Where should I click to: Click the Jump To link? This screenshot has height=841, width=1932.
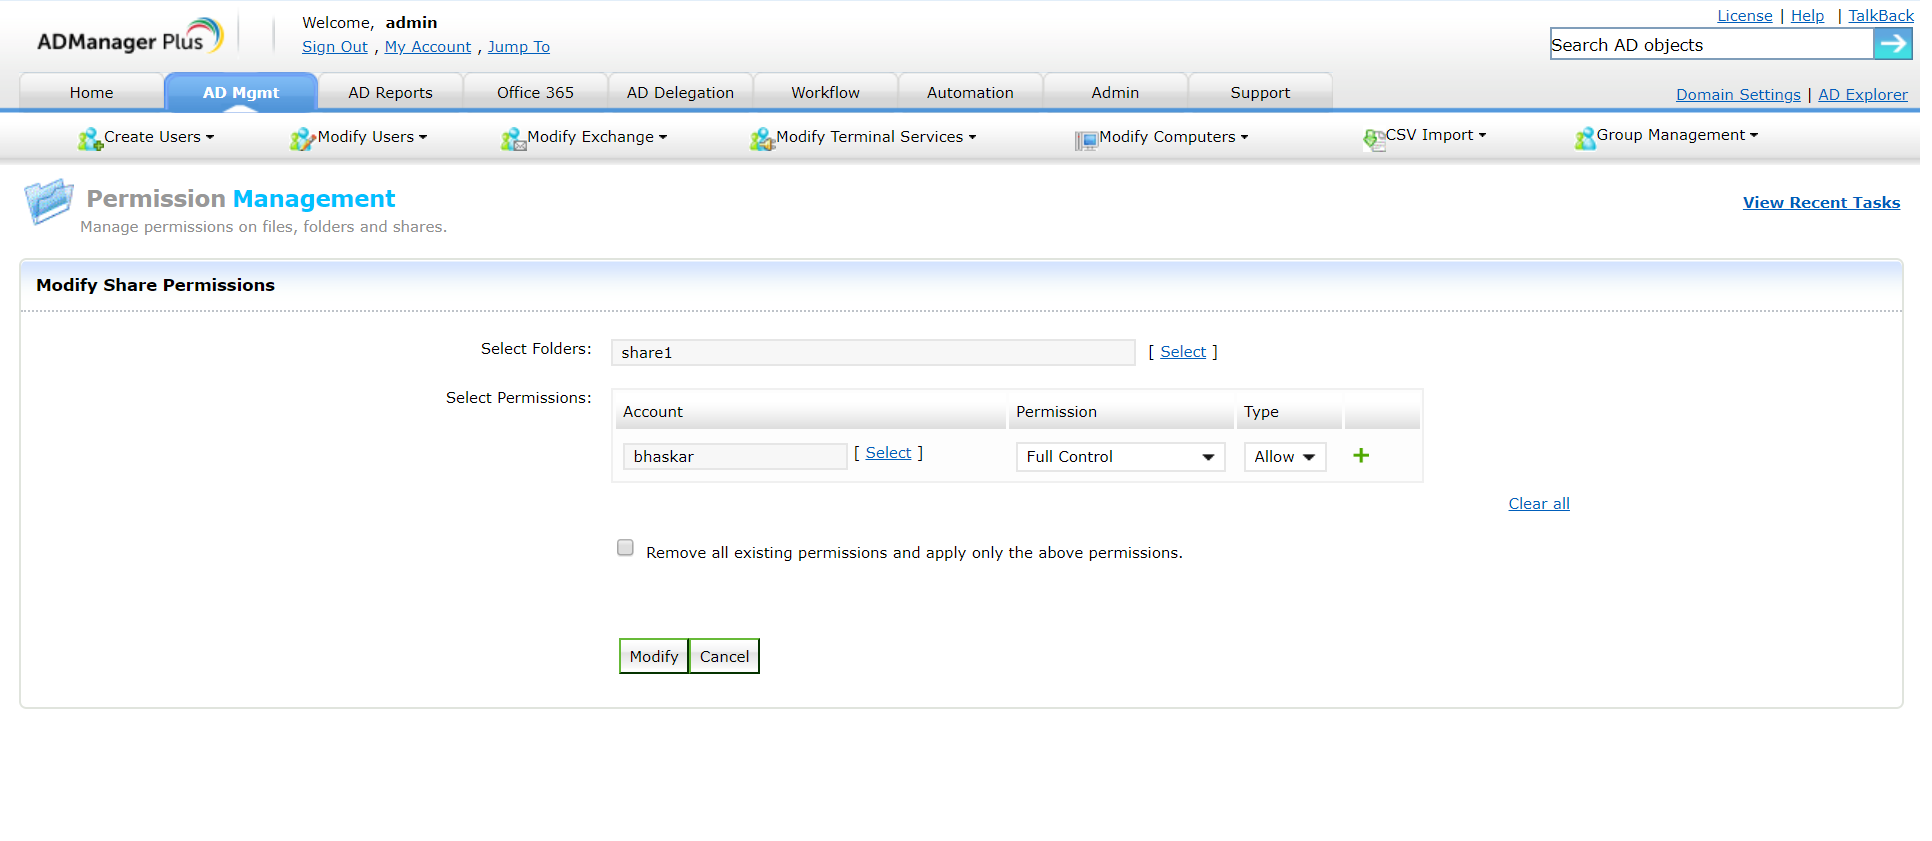[519, 47]
